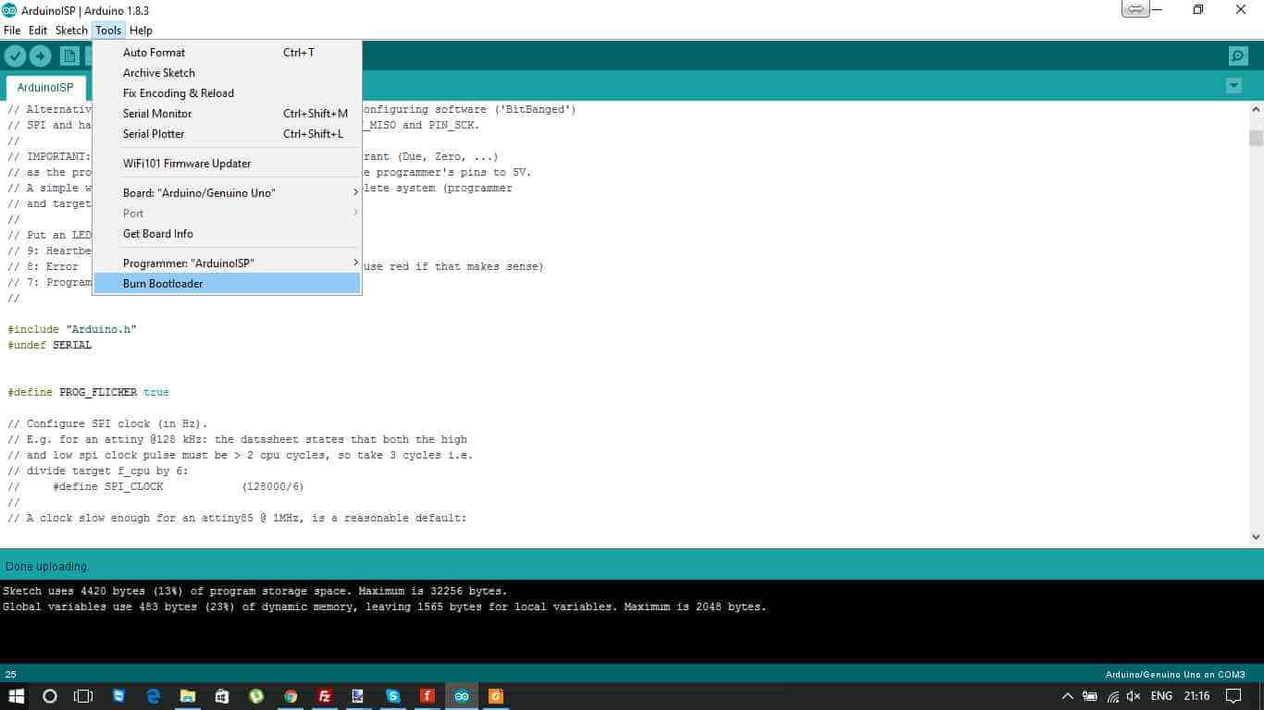Click the Upload arrow toolbar button
1264x710 pixels.
click(40, 57)
